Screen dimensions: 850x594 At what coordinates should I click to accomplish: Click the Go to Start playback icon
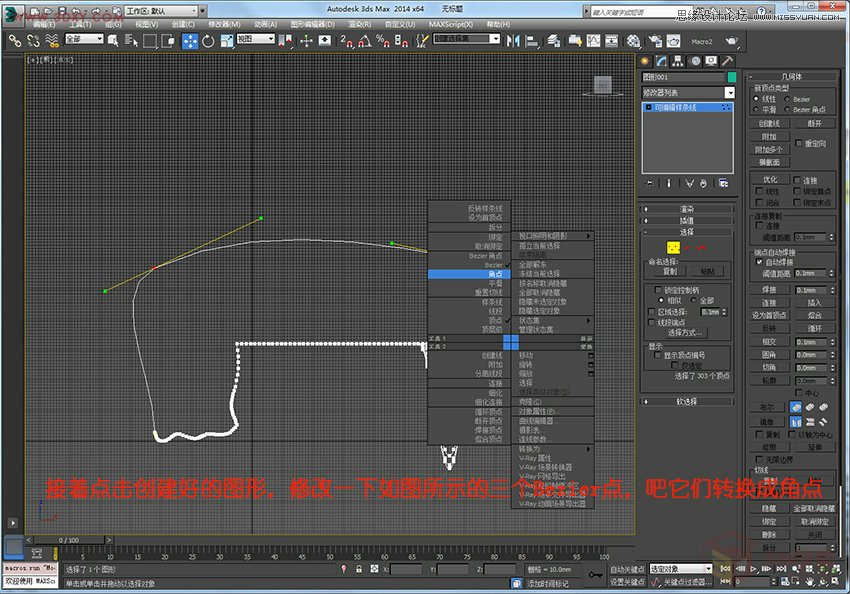725,569
